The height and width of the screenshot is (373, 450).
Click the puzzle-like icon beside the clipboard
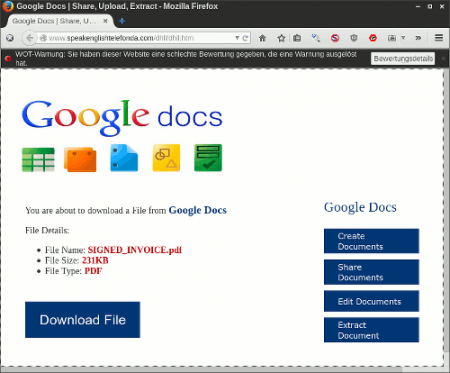click(315, 38)
